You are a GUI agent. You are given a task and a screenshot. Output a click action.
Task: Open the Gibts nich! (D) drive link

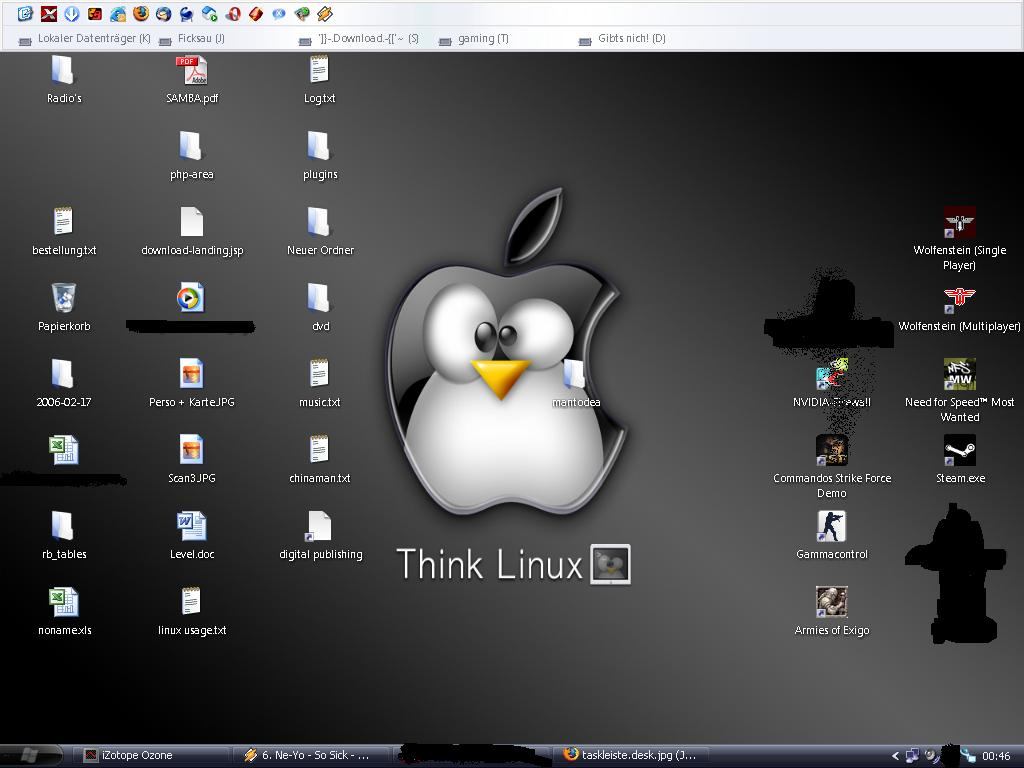tap(622, 39)
